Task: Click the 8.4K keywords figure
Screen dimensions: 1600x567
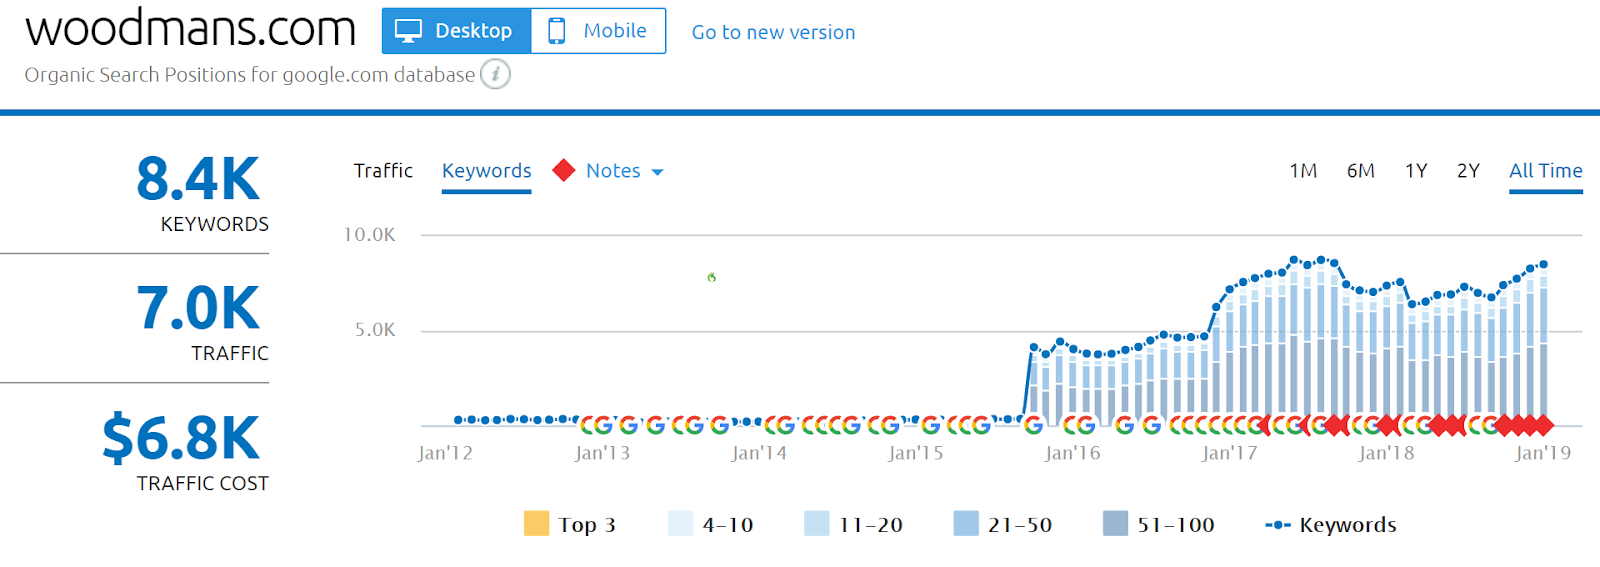Action: [x=198, y=179]
